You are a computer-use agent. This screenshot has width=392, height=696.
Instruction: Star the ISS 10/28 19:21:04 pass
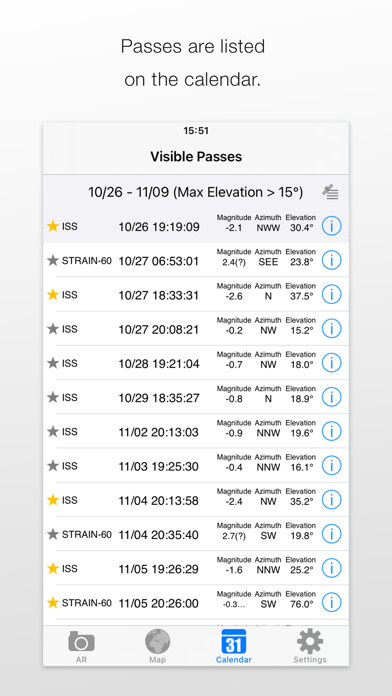click(x=53, y=363)
